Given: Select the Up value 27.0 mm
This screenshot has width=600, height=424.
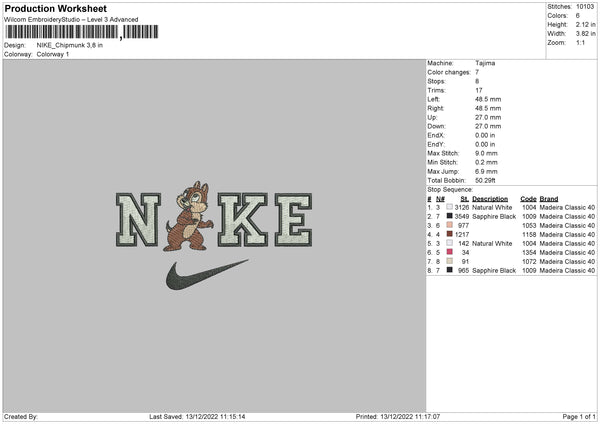Looking at the screenshot, I should coord(488,117).
